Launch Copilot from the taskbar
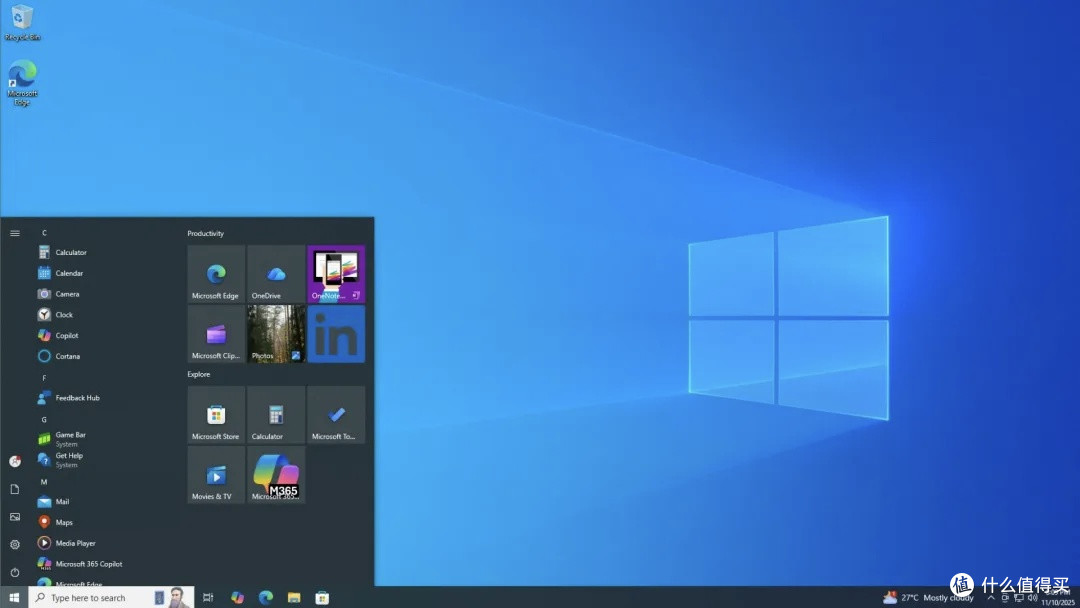 coord(238,598)
